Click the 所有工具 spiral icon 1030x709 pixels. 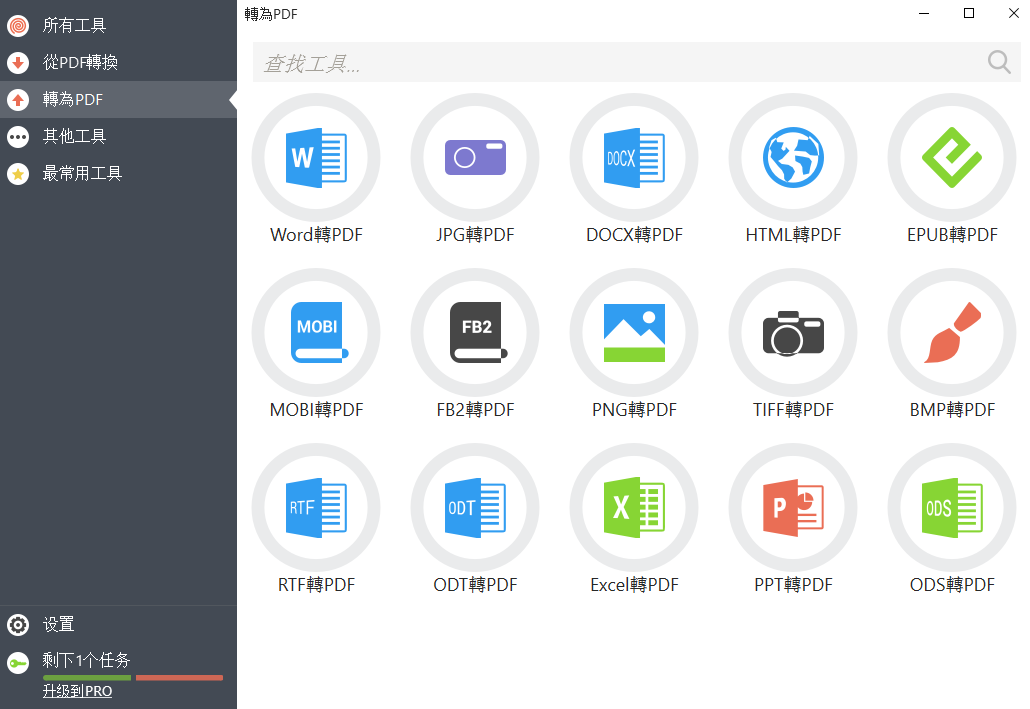tap(18, 26)
